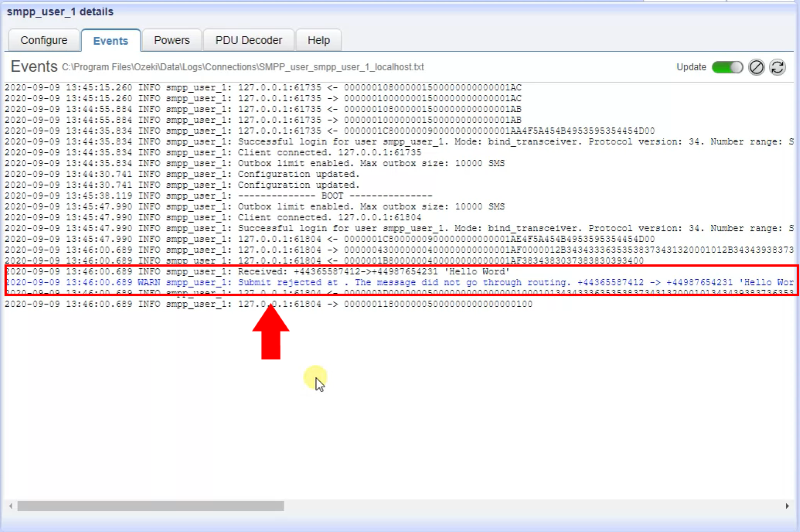Open the Help tab
Screen dimensions: 800x532
pyautogui.click(x=318, y=40)
